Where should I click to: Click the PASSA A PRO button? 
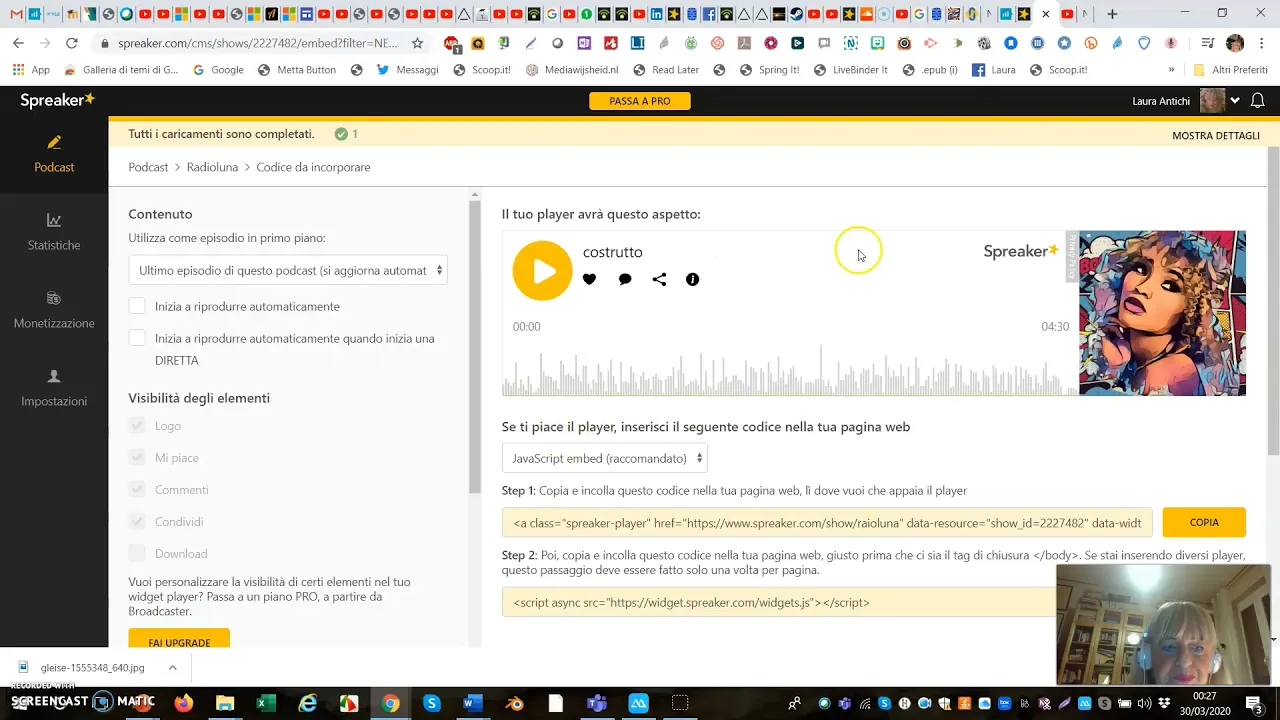tap(640, 101)
